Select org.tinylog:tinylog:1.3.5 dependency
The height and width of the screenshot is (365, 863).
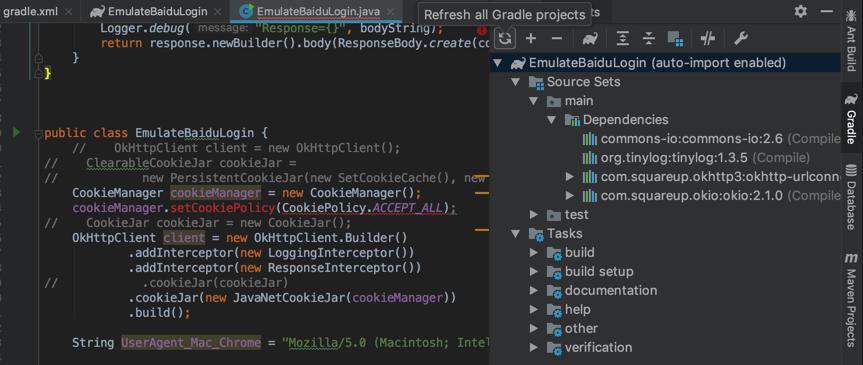pyautogui.click(x=665, y=158)
